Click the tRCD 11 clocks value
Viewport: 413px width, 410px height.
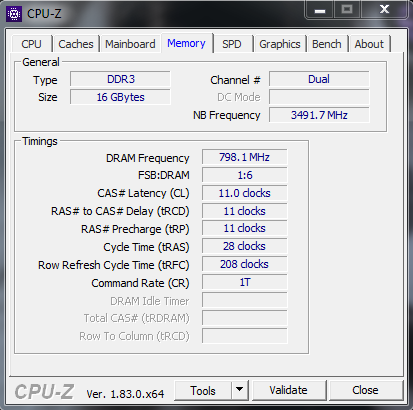click(244, 211)
